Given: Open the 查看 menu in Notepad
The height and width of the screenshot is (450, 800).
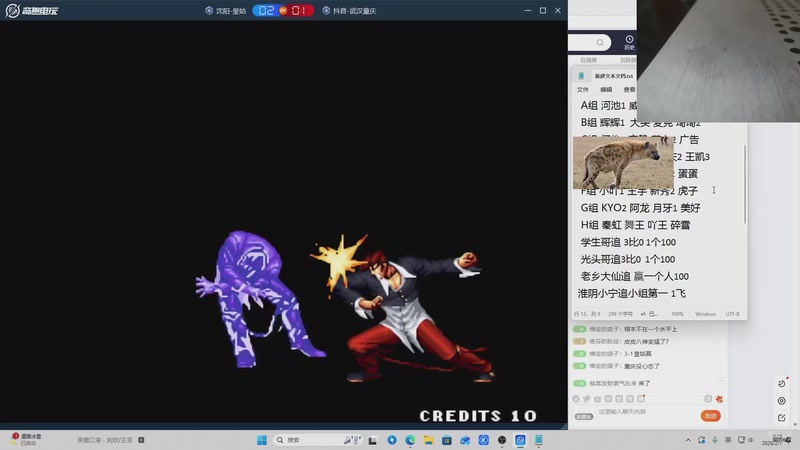Looking at the screenshot, I should [630, 89].
